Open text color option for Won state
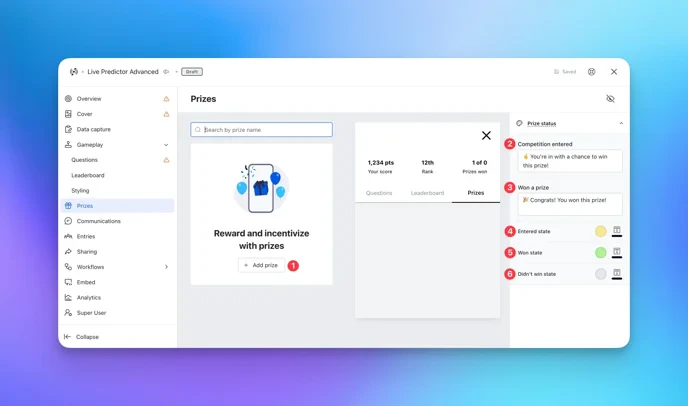The width and height of the screenshot is (688, 406). 616,252
